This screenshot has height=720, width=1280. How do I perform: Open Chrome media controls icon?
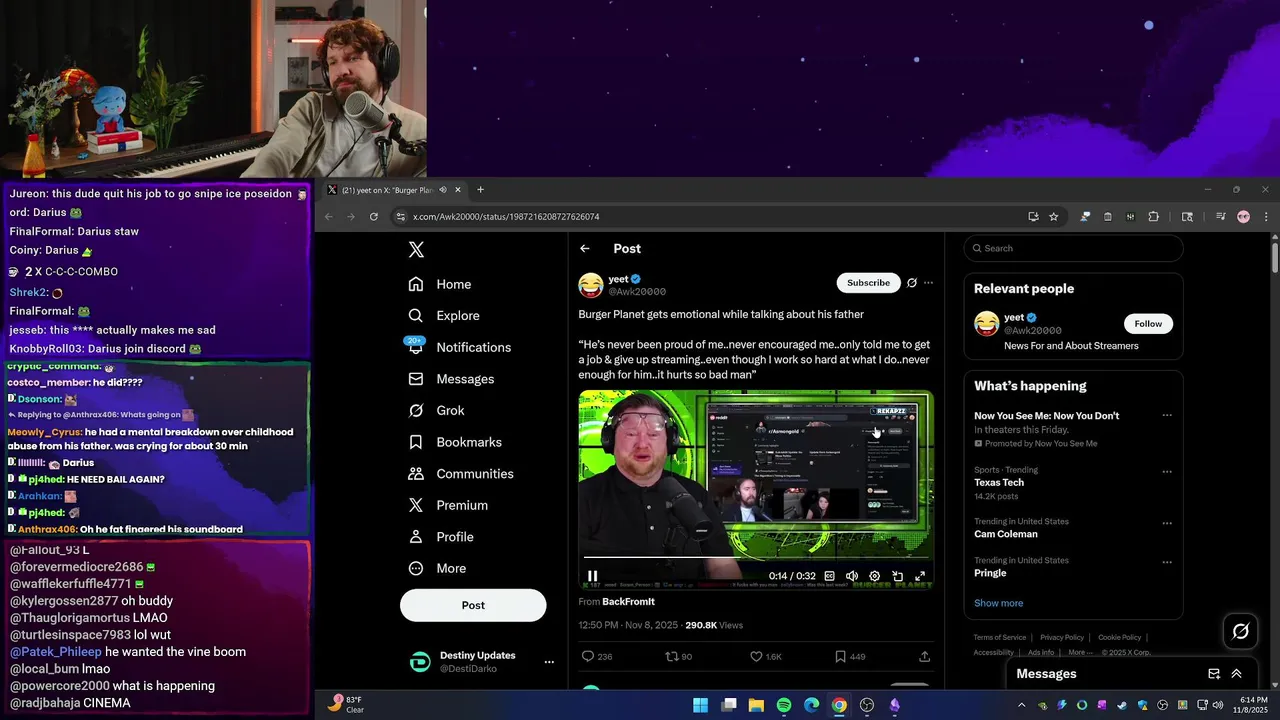[1220, 216]
